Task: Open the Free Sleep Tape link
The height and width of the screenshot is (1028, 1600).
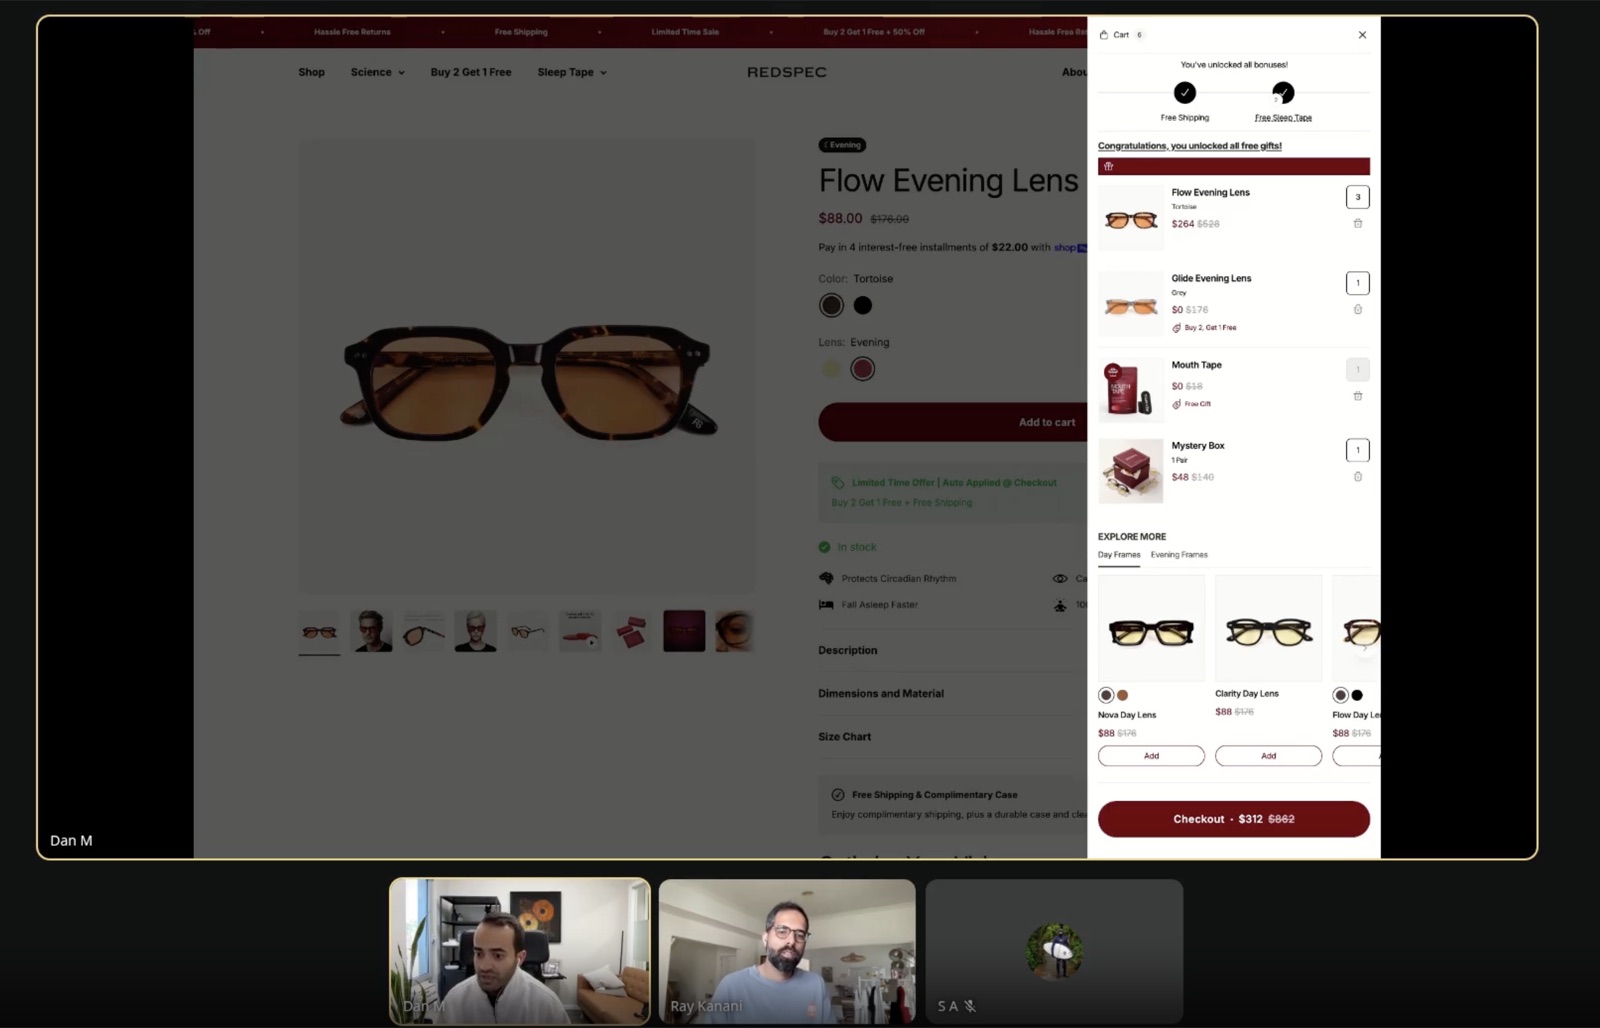Action: pos(1283,118)
